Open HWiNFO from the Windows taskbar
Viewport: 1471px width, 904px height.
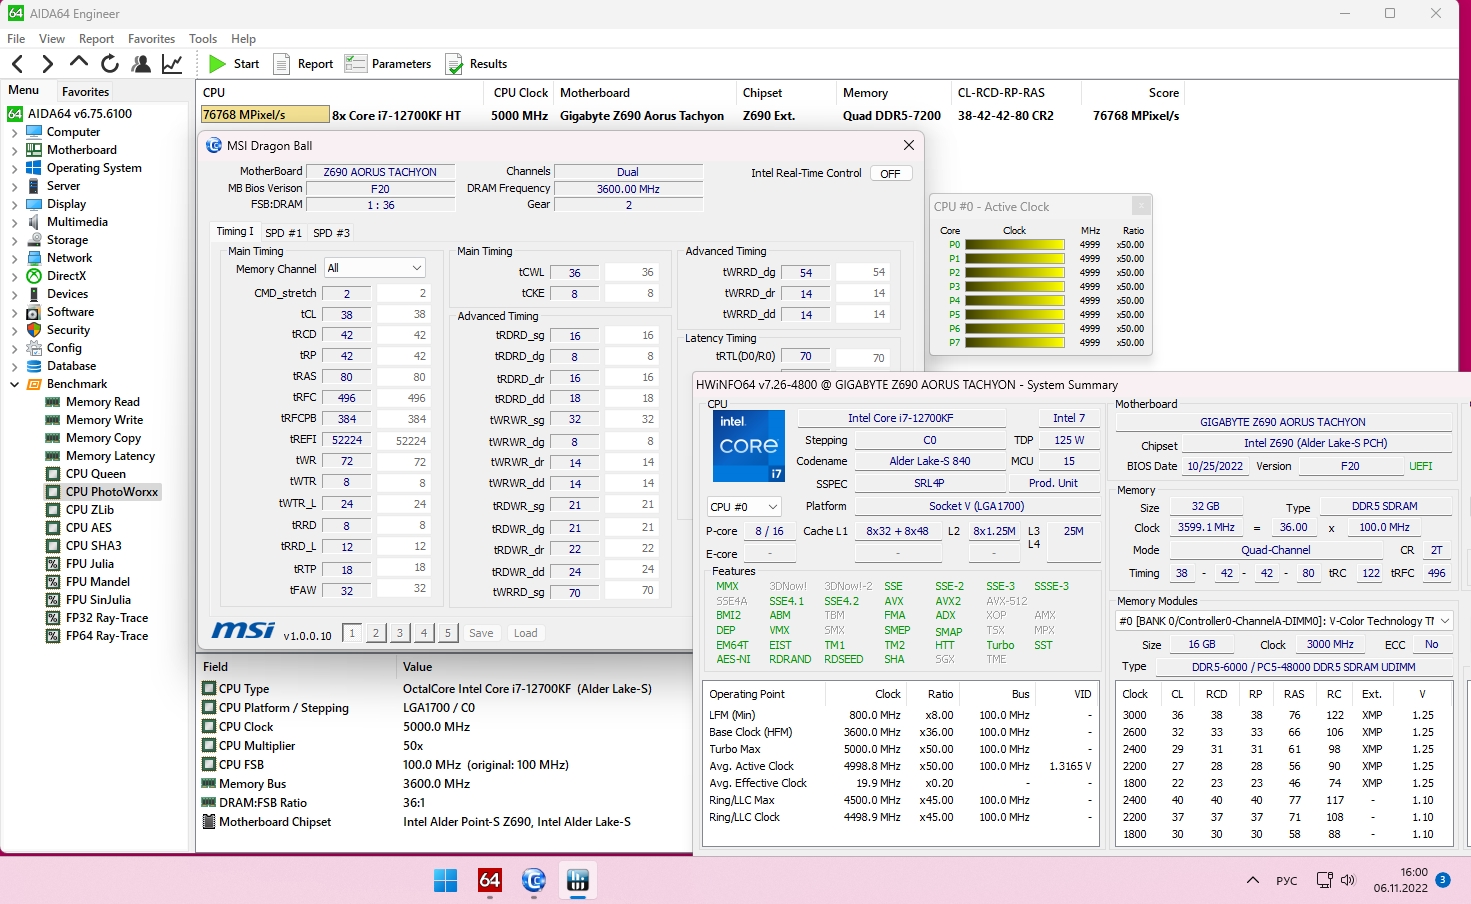[577, 880]
